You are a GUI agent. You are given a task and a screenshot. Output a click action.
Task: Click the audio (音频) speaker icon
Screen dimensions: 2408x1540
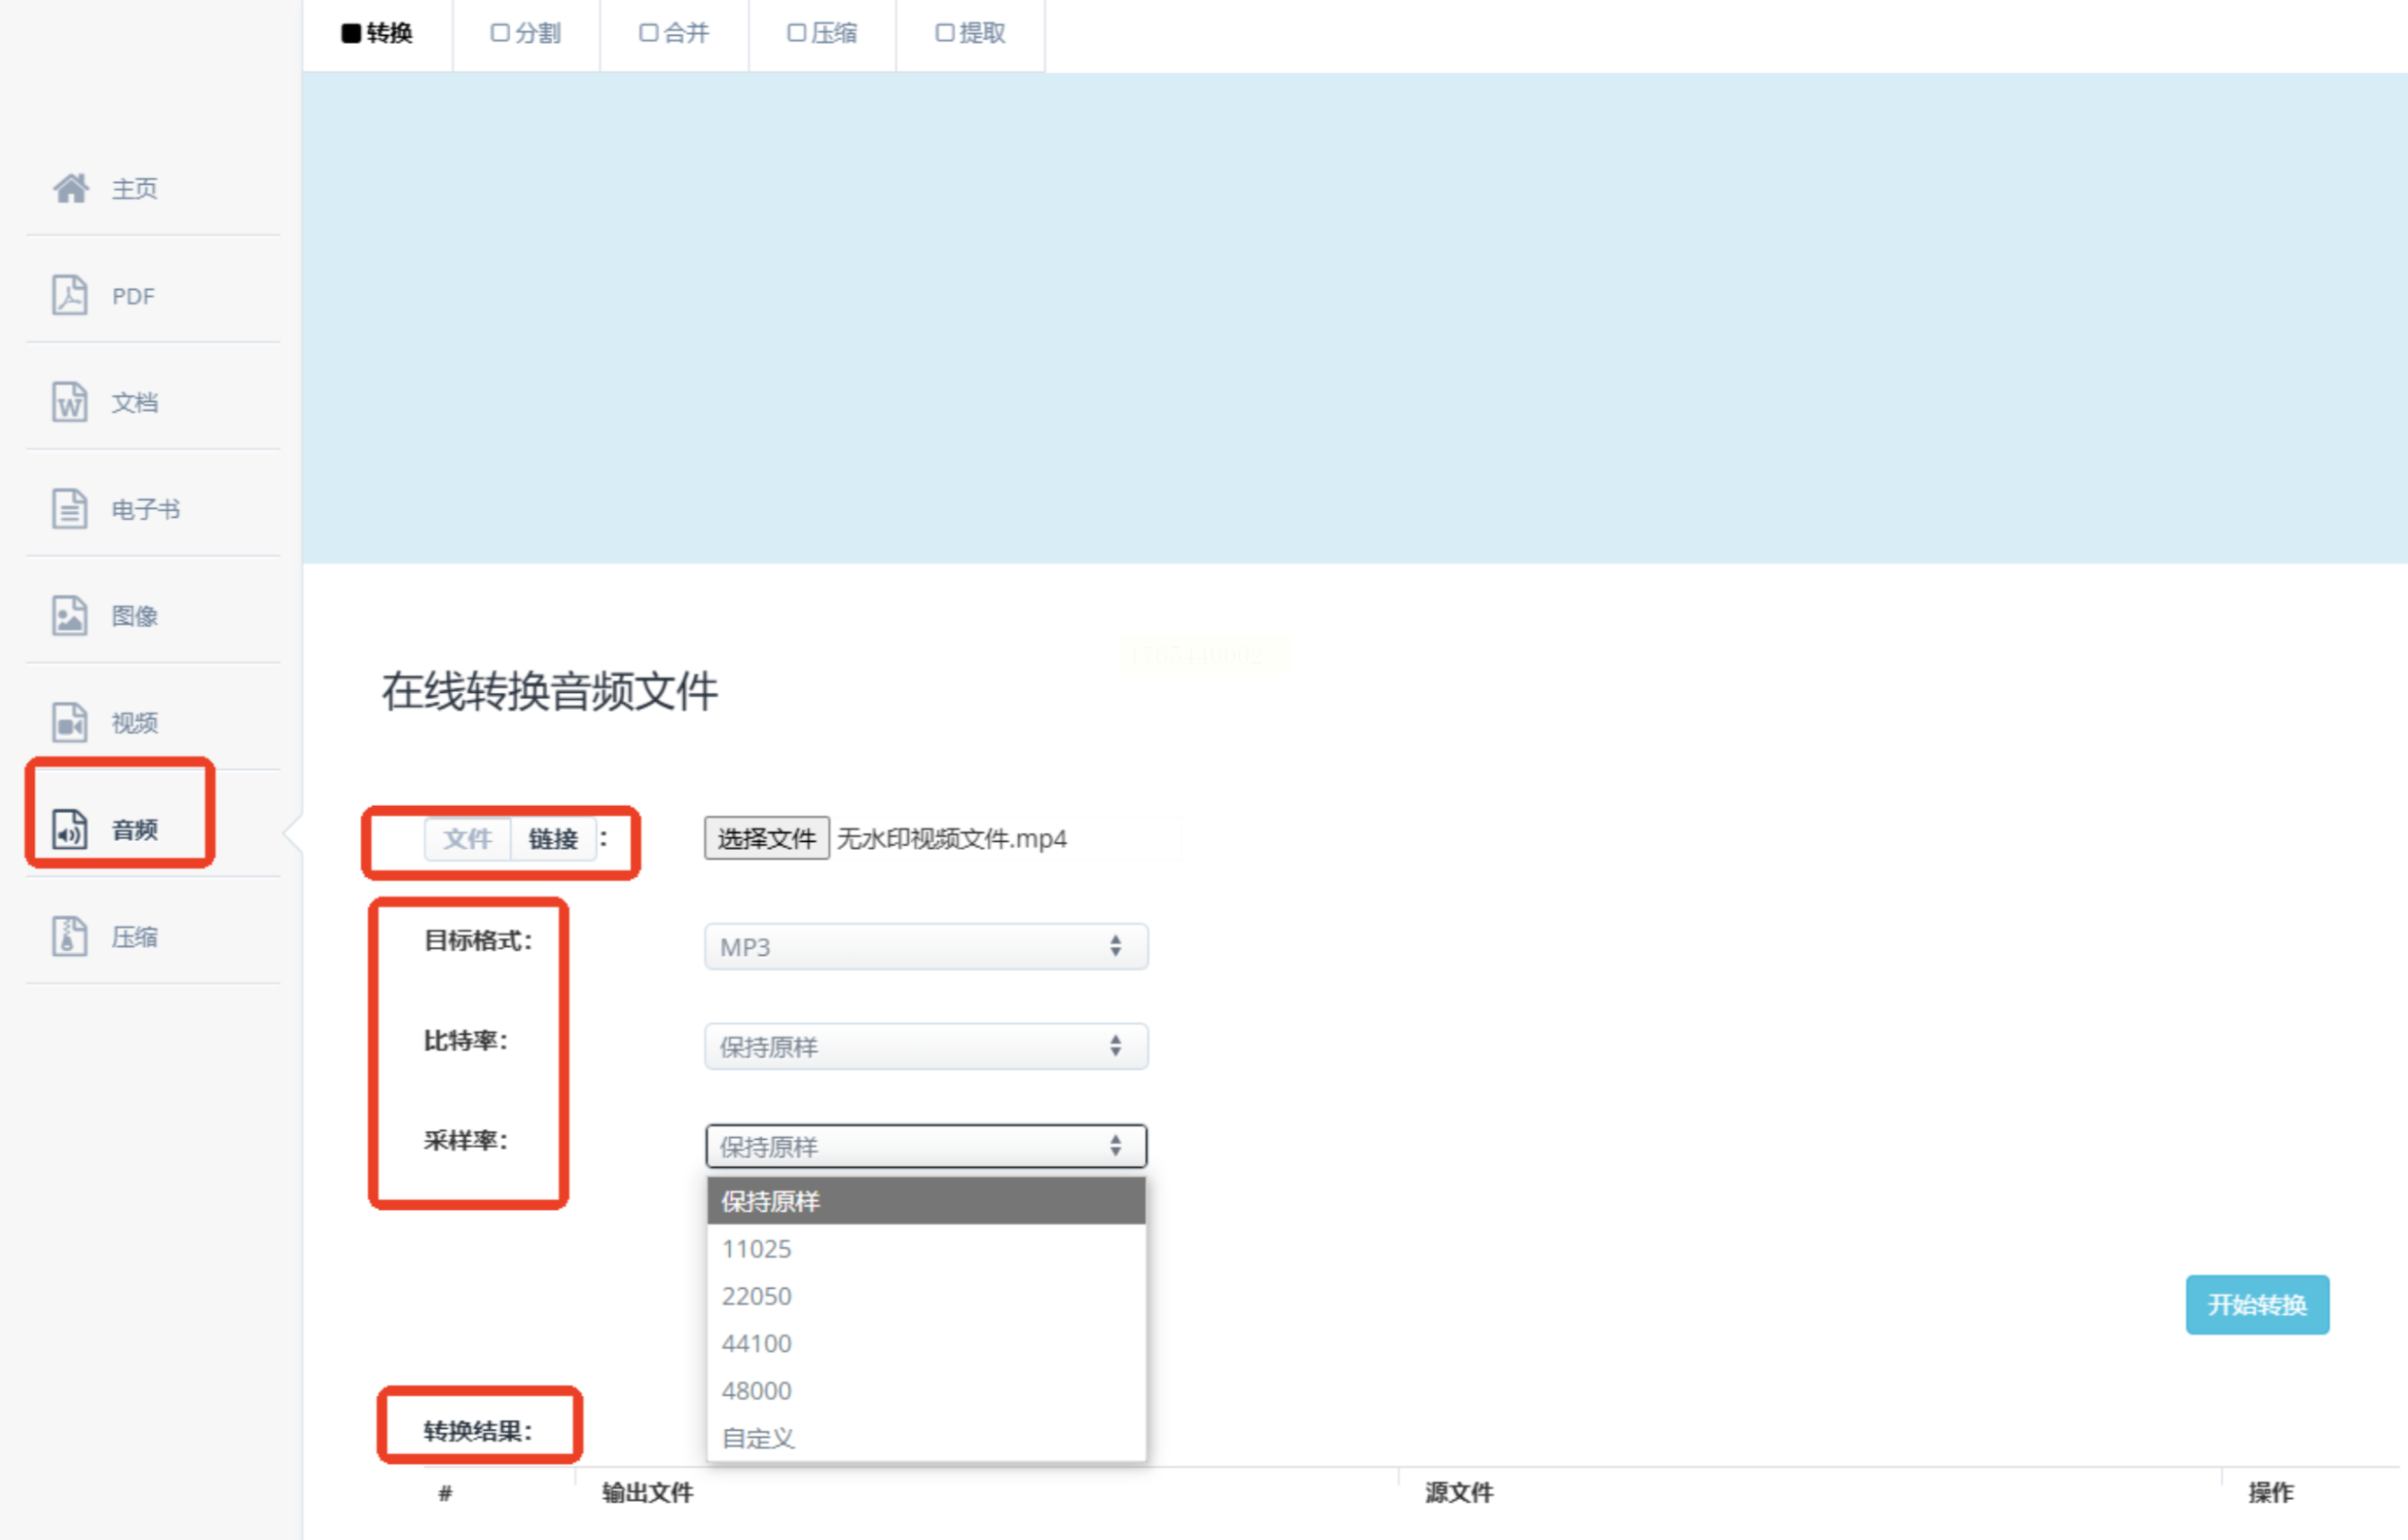(x=69, y=829)
